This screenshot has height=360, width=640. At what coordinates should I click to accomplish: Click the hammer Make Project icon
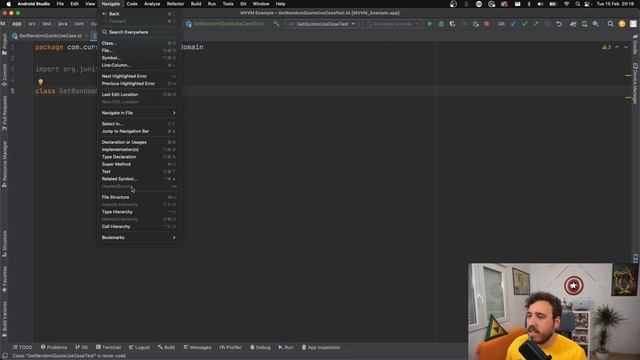coord(276,24)
